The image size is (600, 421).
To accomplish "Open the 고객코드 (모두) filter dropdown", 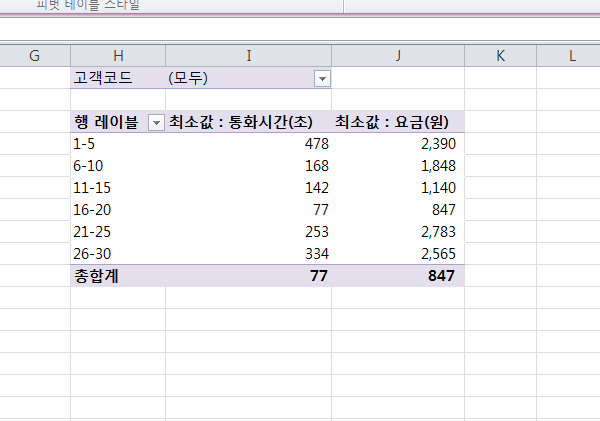I will [322, 78].
